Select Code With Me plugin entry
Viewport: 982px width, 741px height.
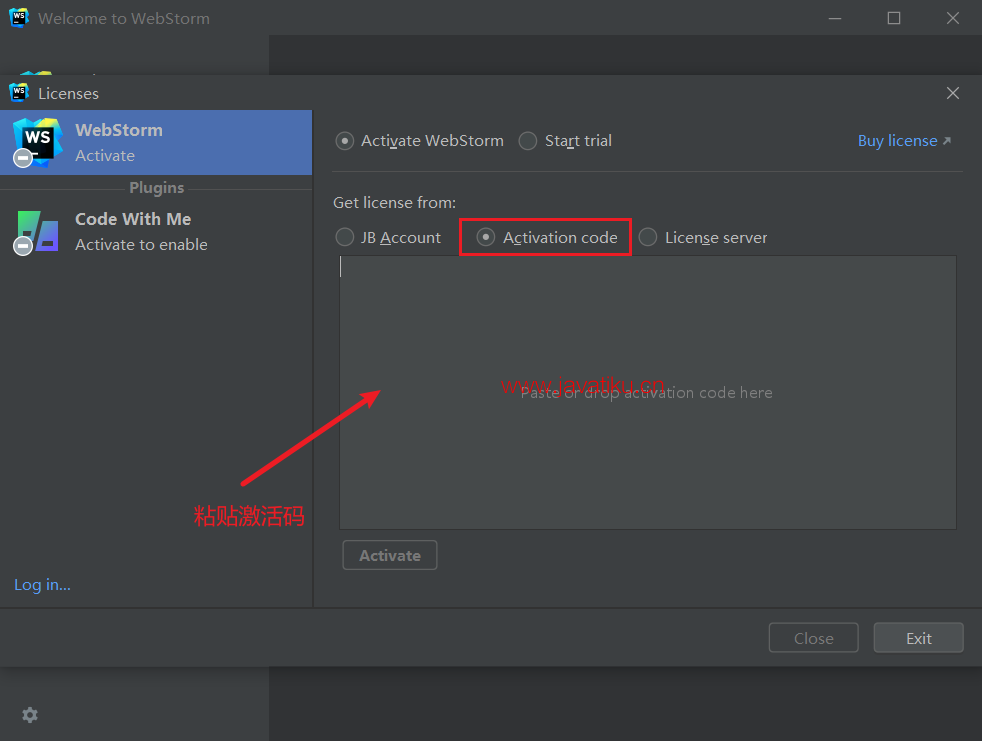[x=156, y=232]
